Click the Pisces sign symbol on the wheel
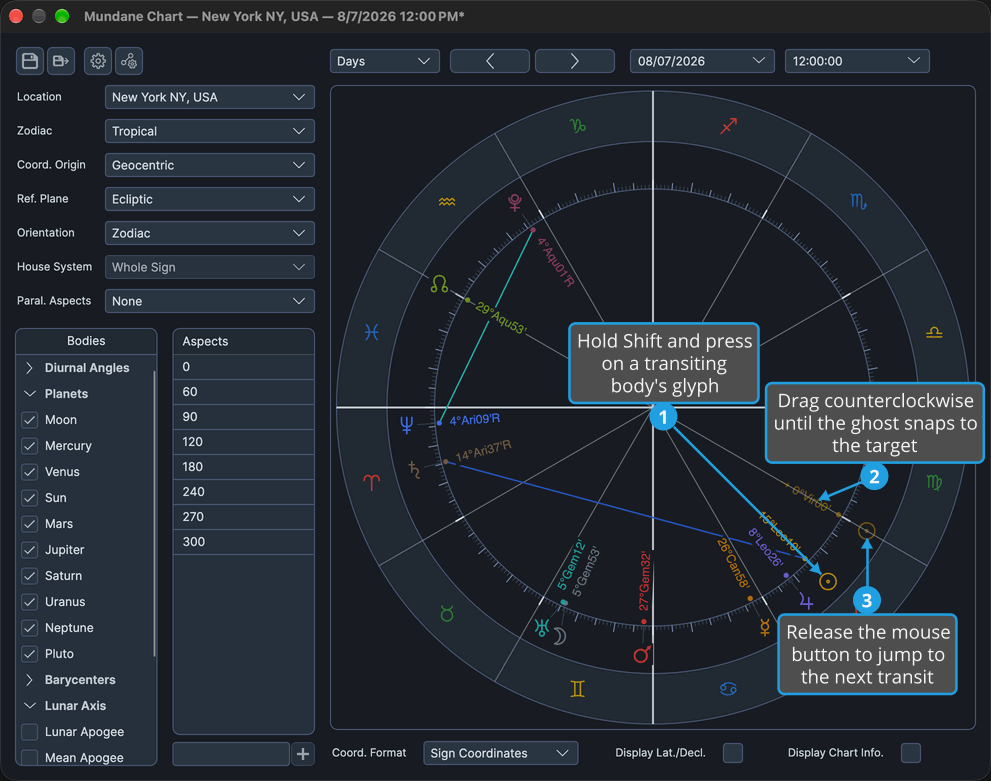 [x=372, y=332]
